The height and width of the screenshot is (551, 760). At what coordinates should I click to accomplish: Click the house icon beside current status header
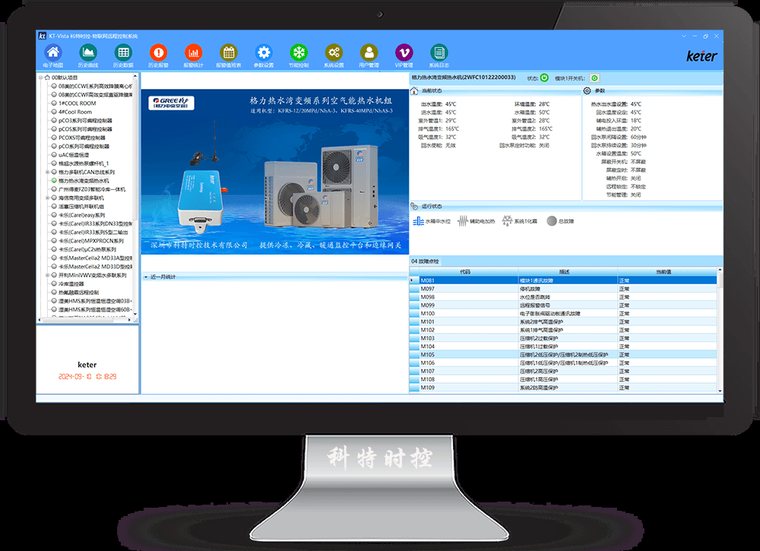pos(414,91)
